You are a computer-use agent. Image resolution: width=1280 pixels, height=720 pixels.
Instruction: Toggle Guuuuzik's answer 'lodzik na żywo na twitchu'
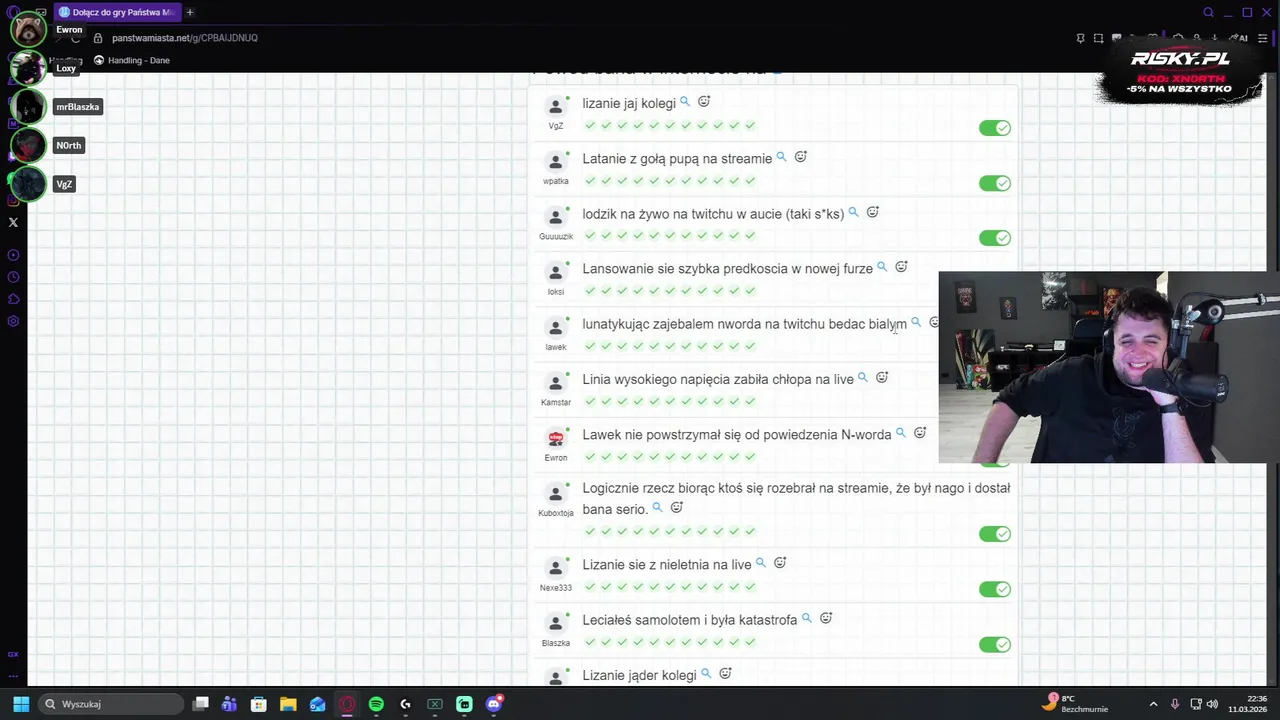(x=995, y=238)
